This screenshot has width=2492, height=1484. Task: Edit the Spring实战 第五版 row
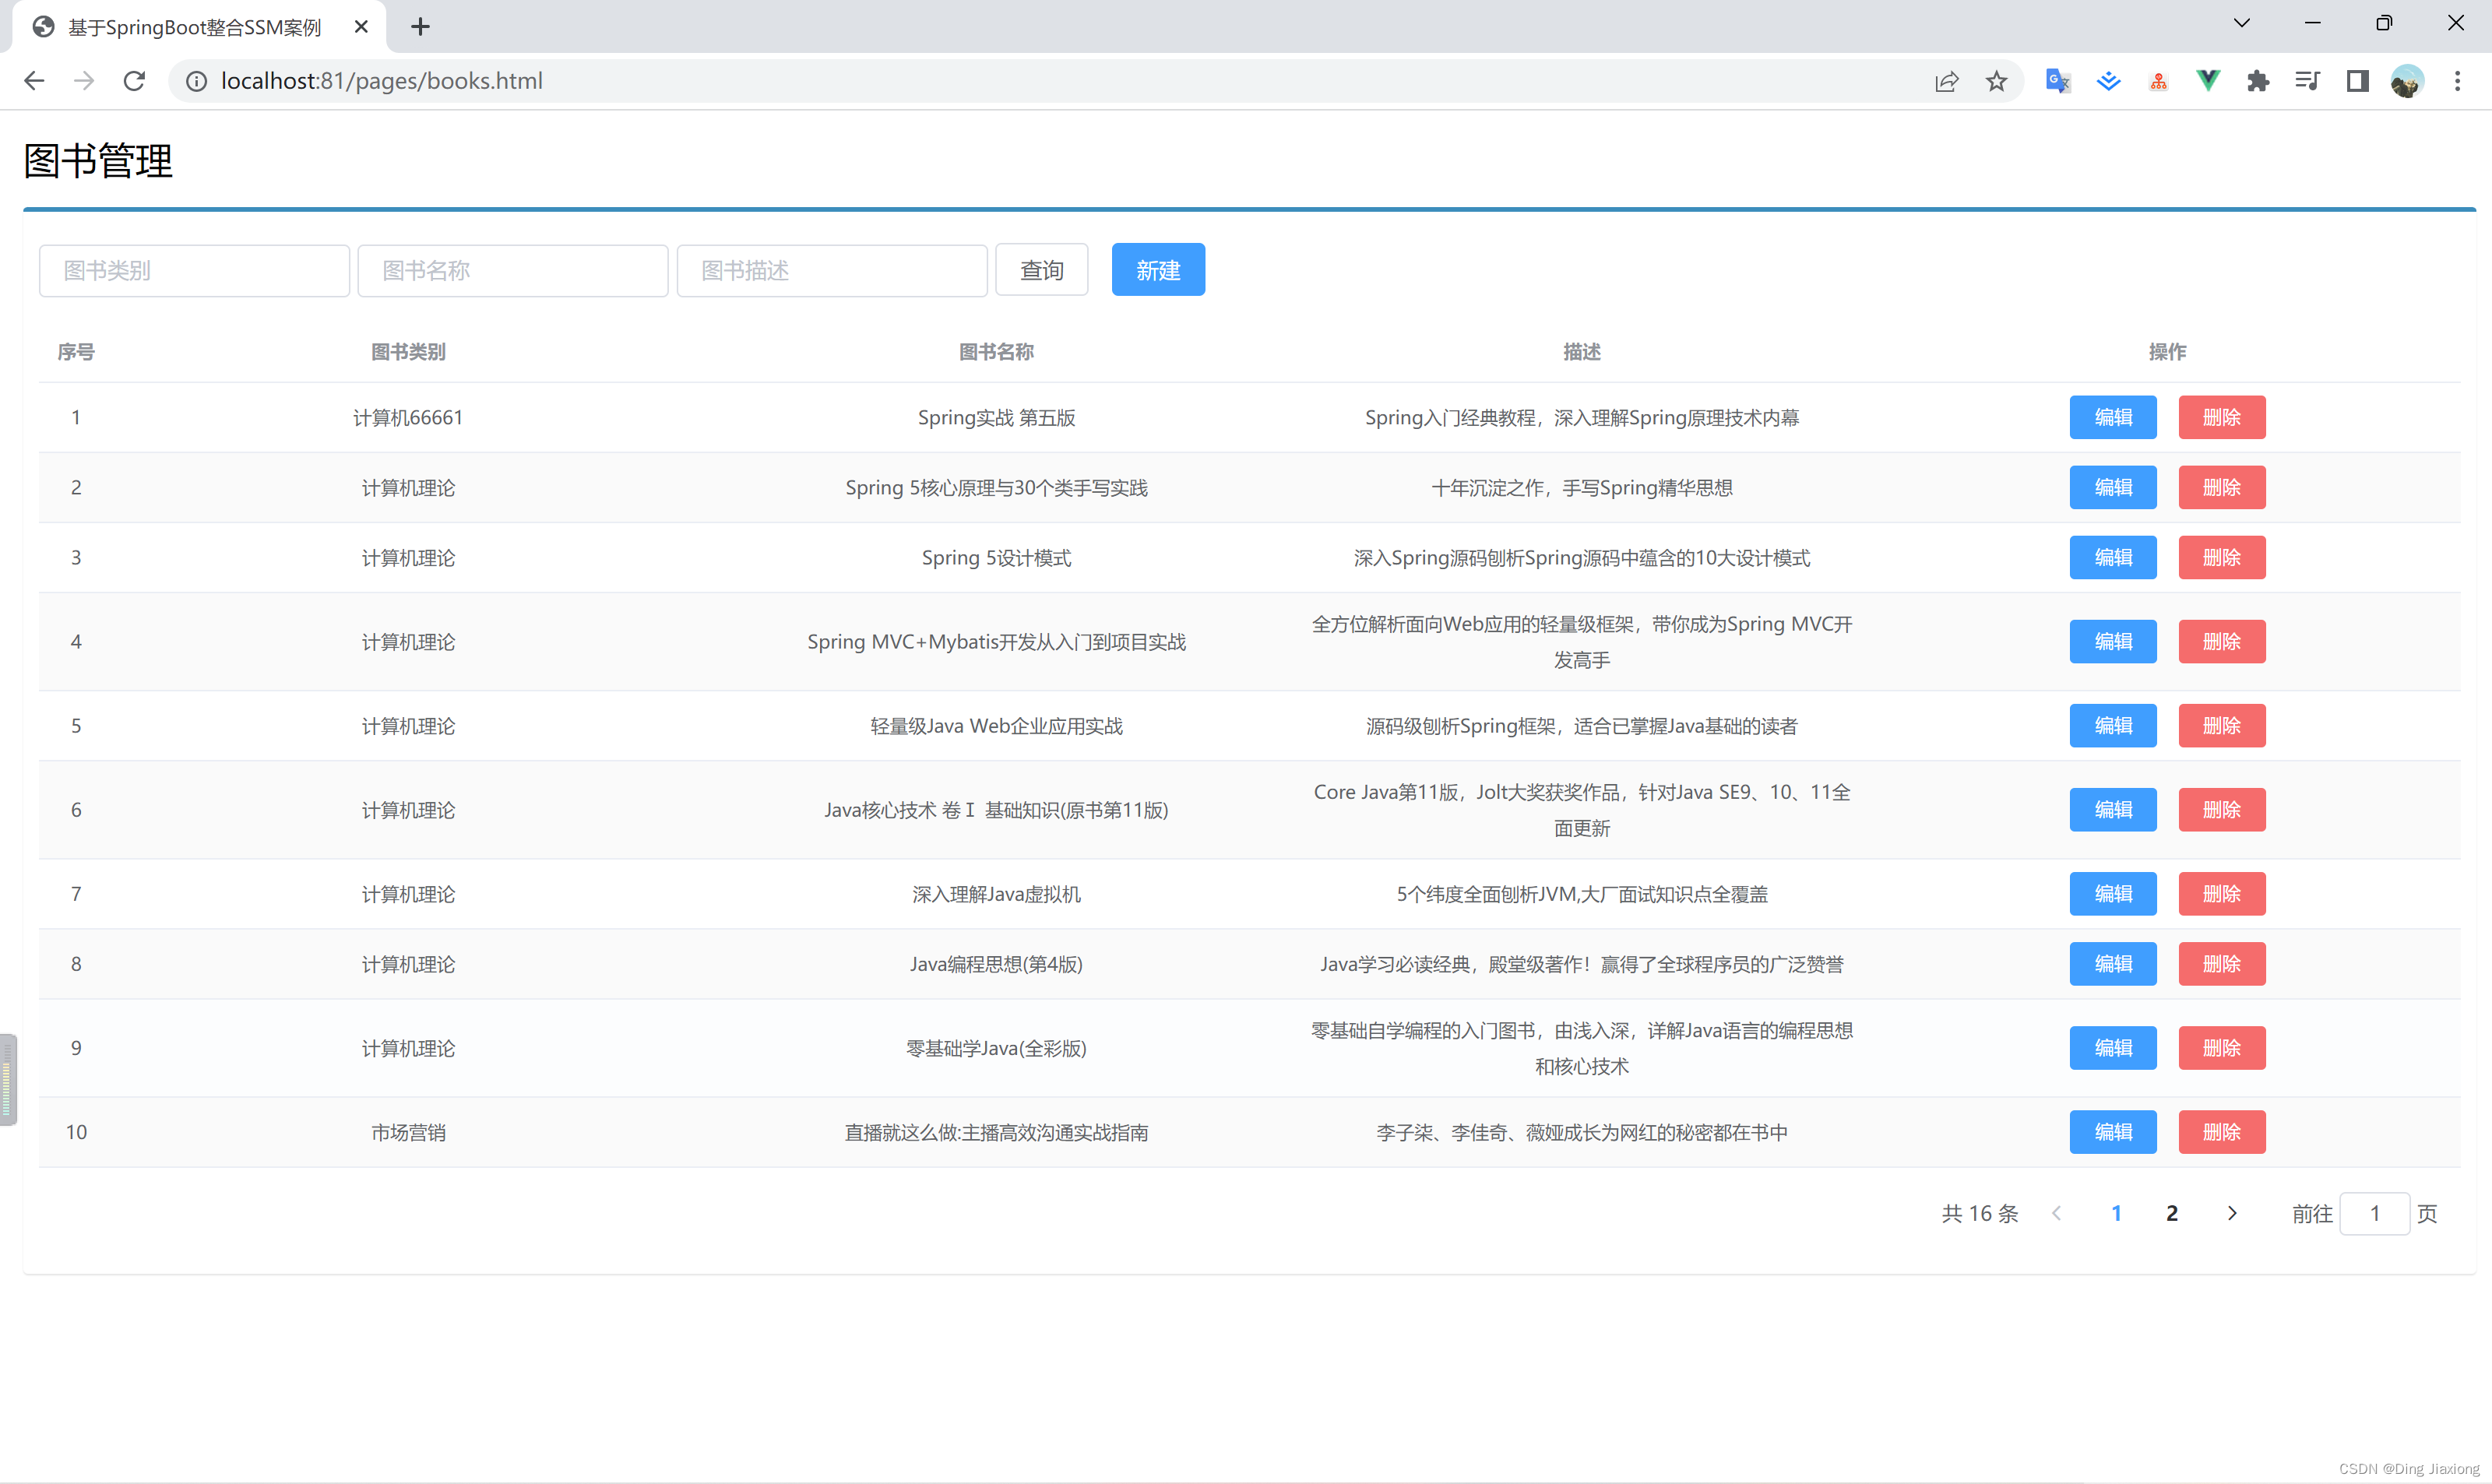tap(2113, 417)
